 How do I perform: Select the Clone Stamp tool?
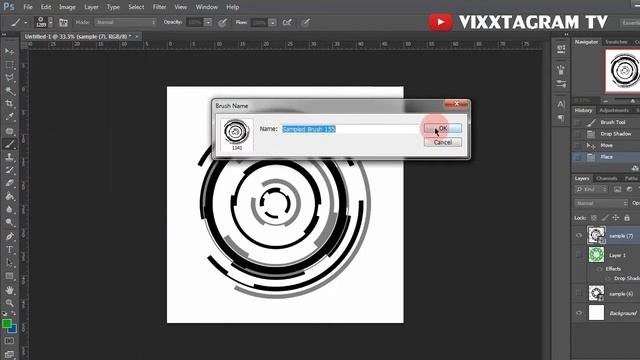[x=9, y=157]
